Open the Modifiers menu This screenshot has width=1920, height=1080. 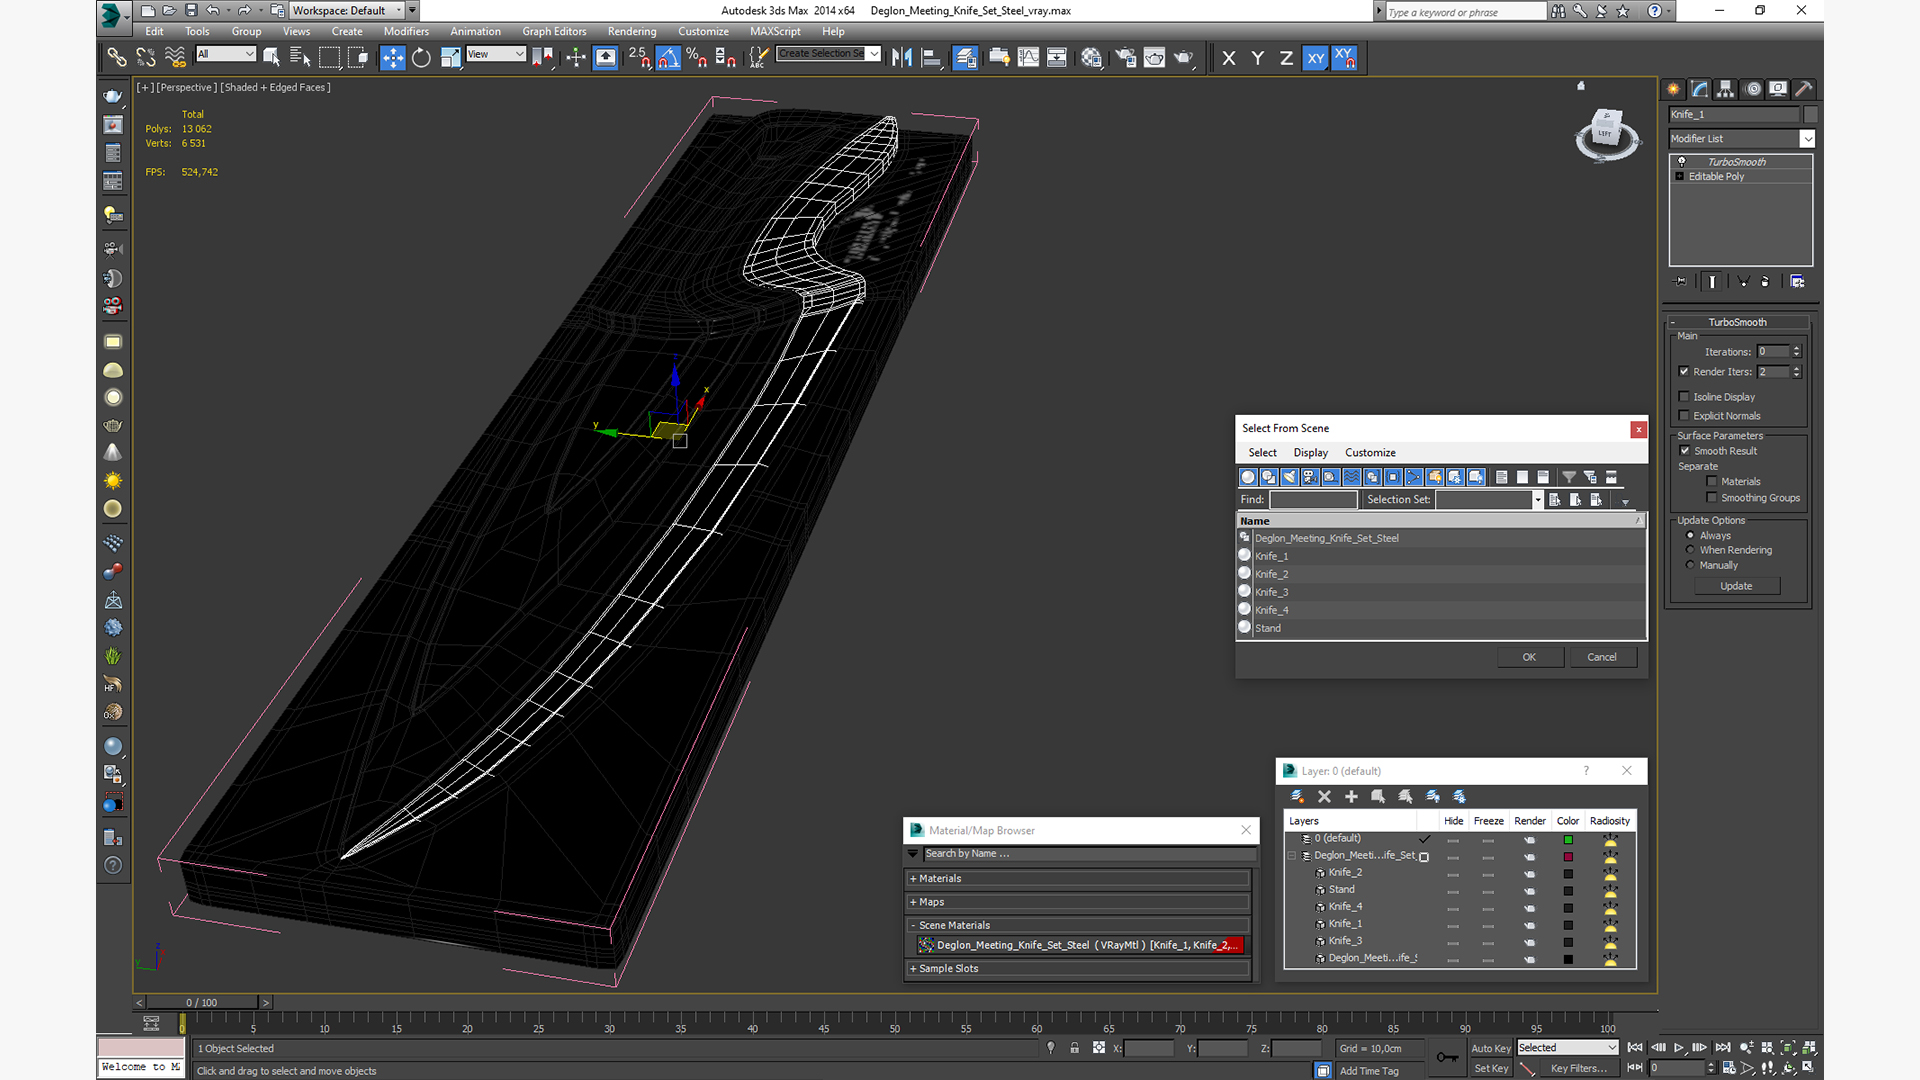406,31
